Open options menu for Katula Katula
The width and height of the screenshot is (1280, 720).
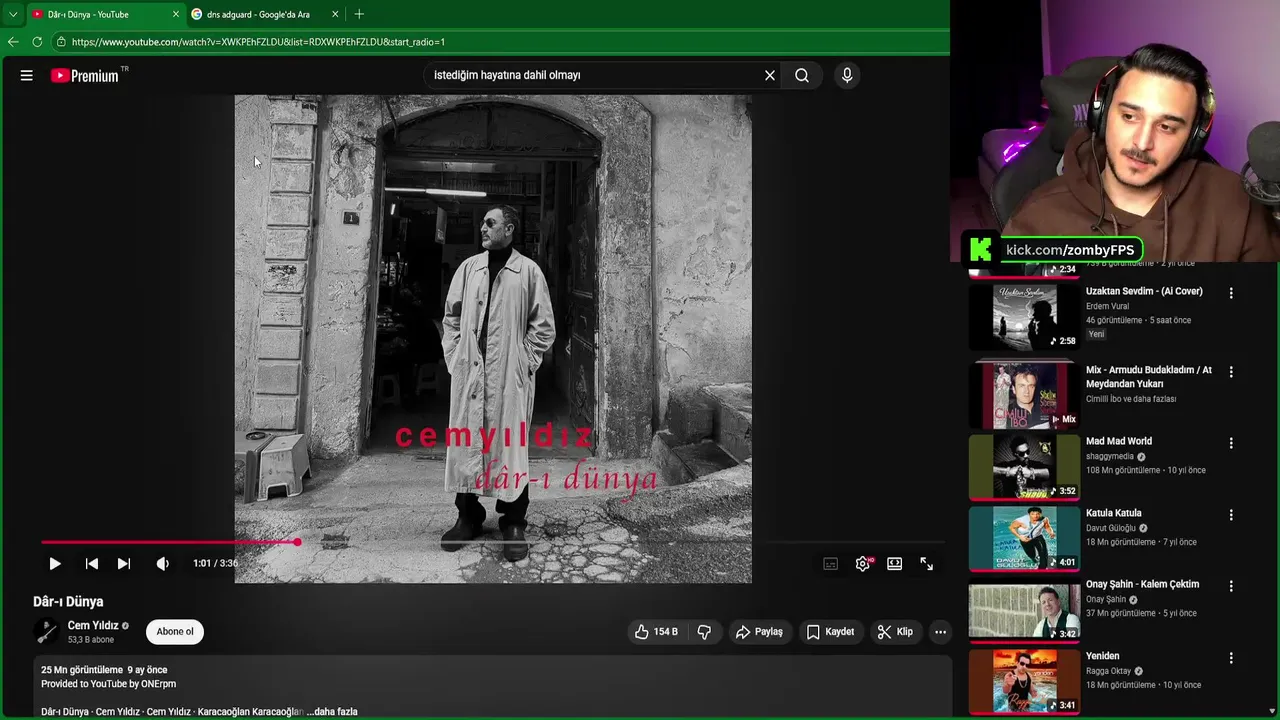coord(1231,515)
